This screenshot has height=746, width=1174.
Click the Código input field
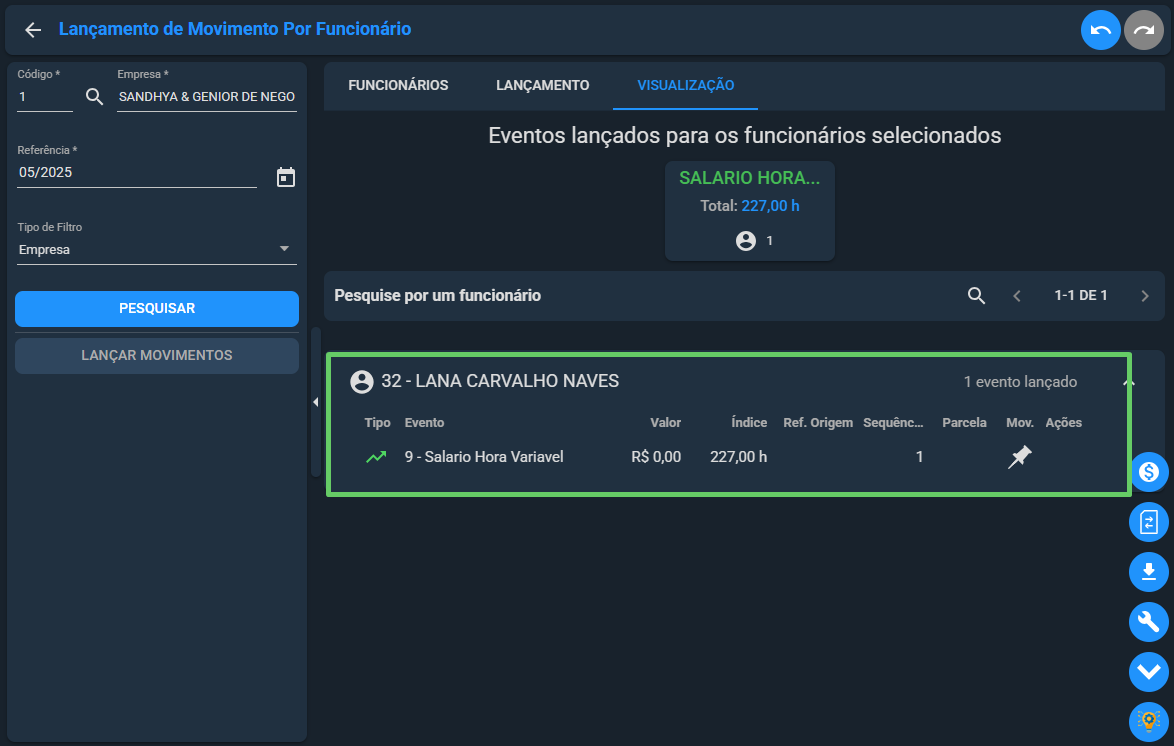[45, 97]
